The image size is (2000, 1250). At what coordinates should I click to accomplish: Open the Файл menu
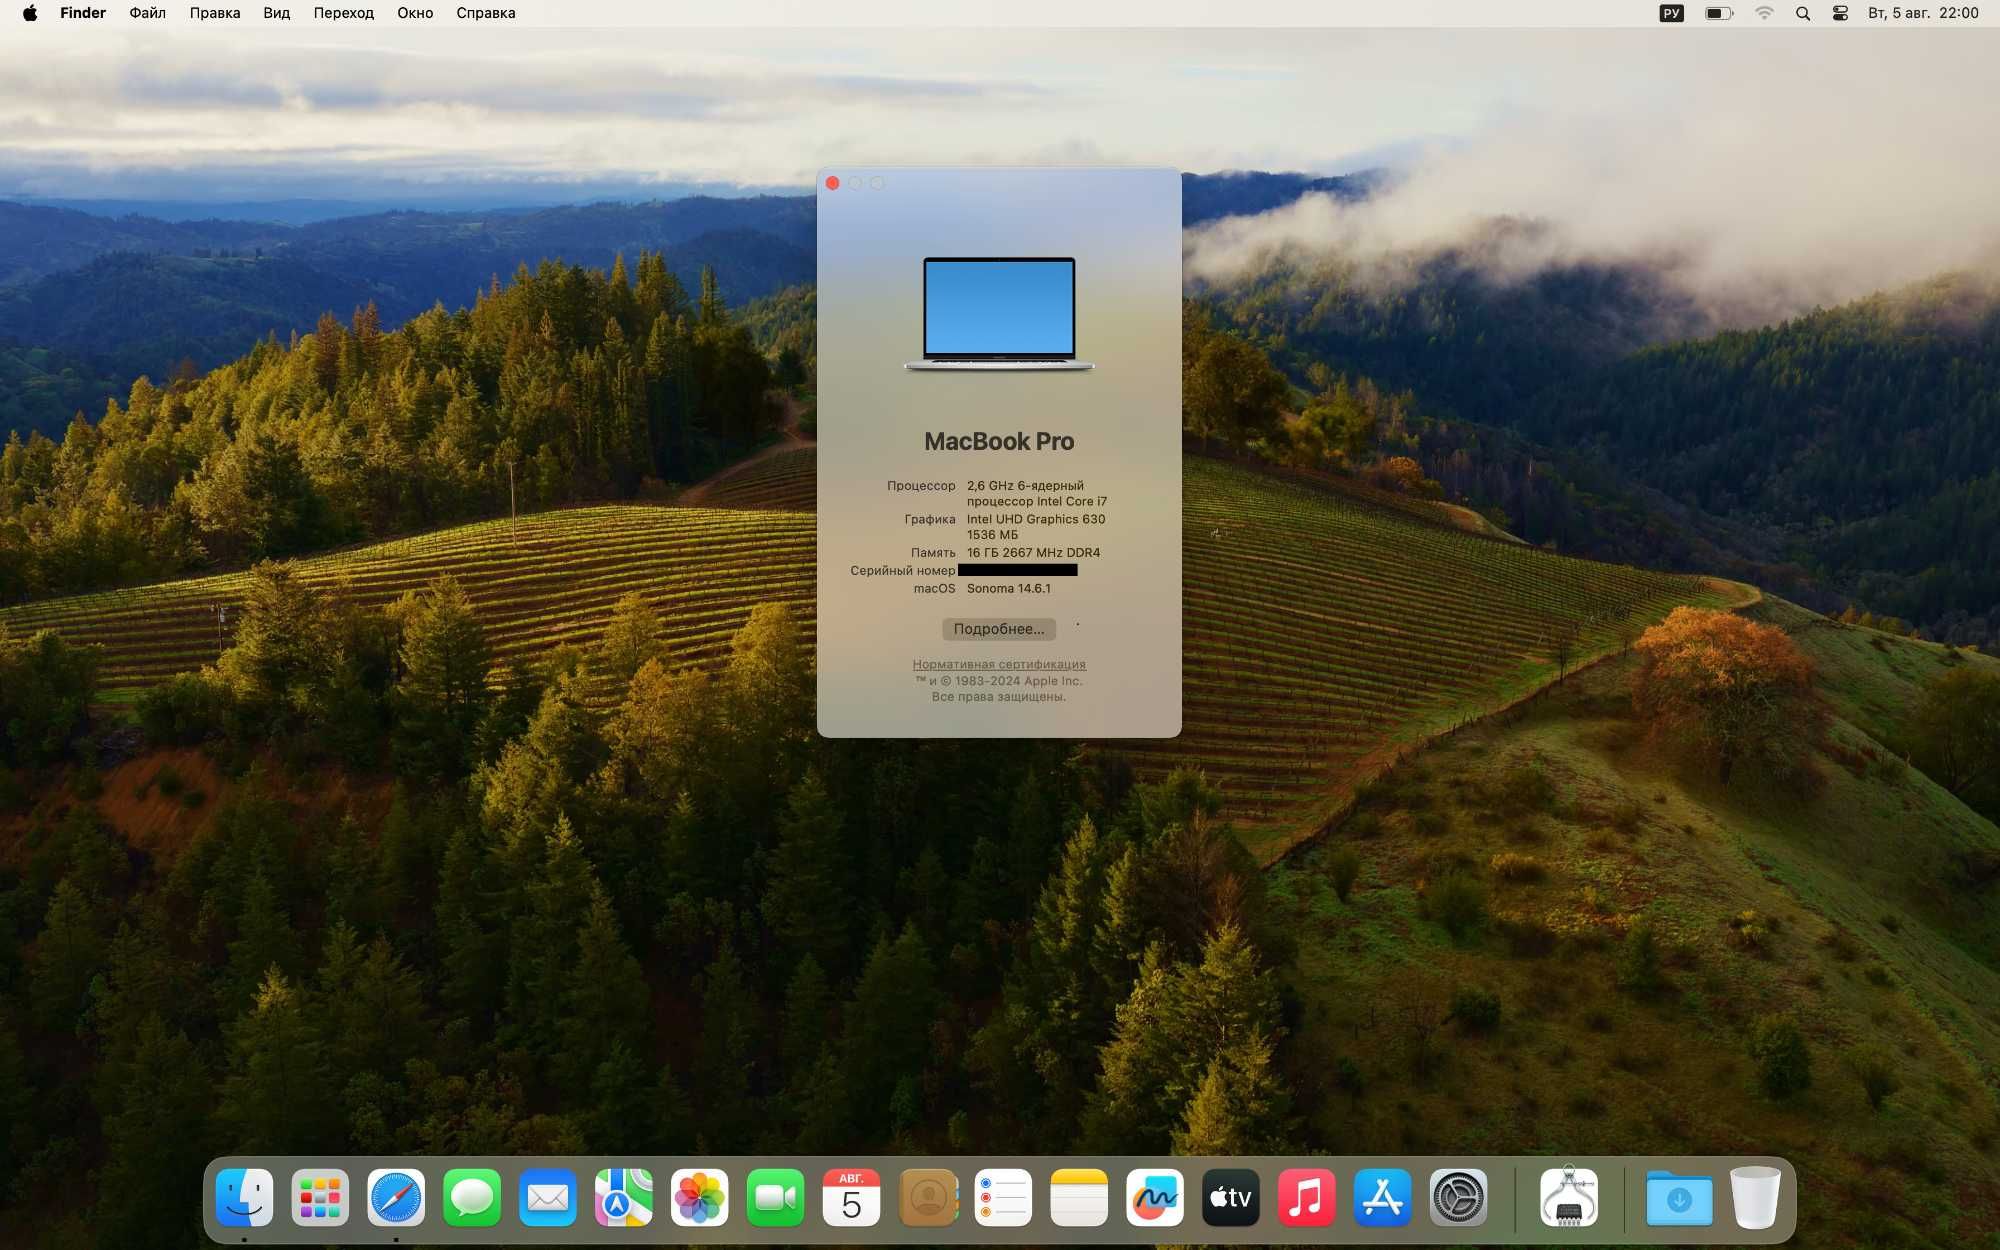coord(148,13)
